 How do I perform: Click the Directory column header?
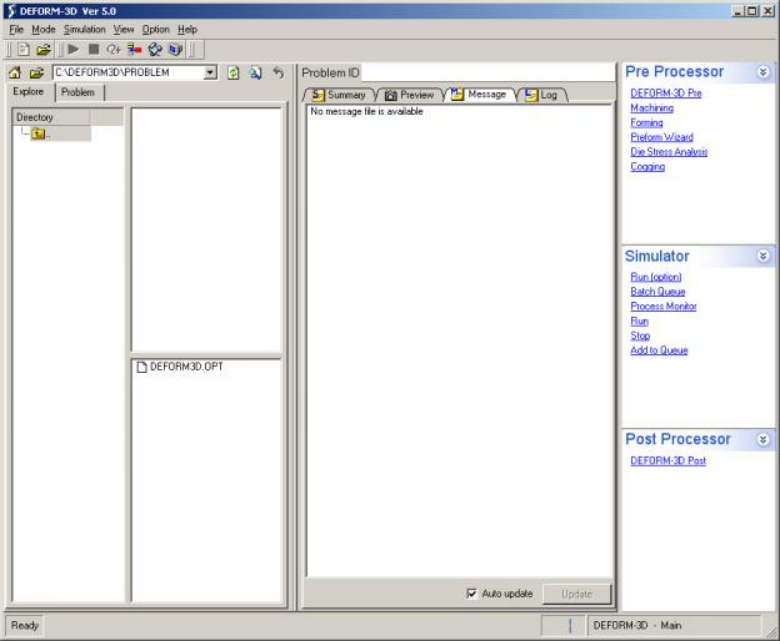click(x=51, y=117)
